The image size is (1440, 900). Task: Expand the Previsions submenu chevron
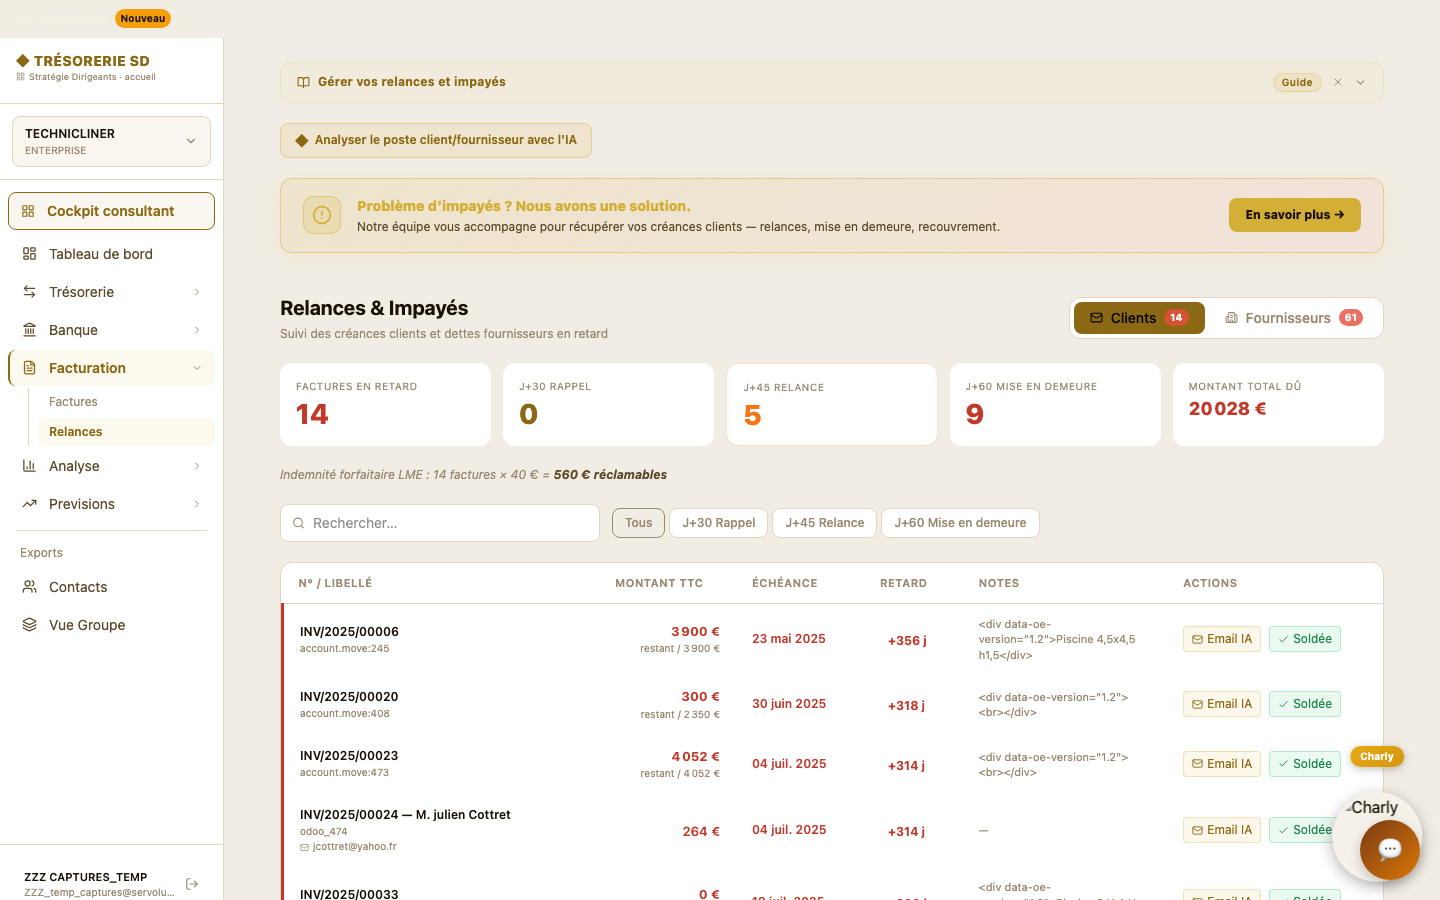[197, 504]
